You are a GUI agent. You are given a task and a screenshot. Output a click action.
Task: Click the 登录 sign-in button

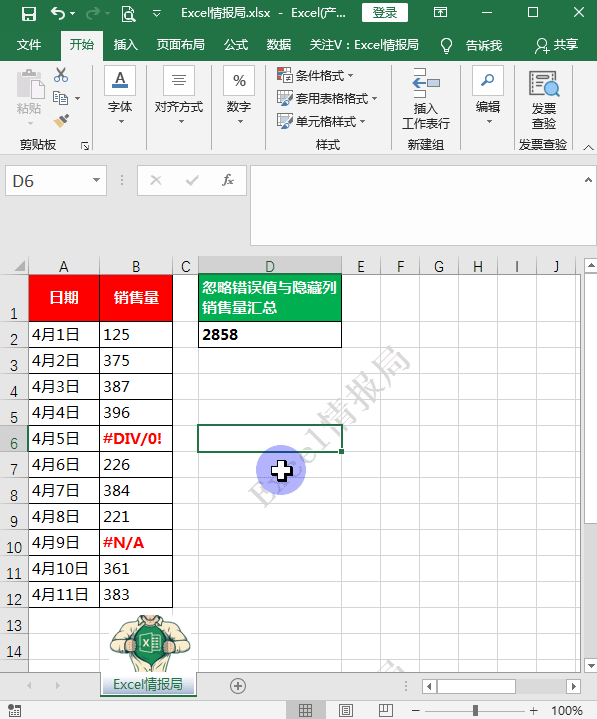(385, 13)
